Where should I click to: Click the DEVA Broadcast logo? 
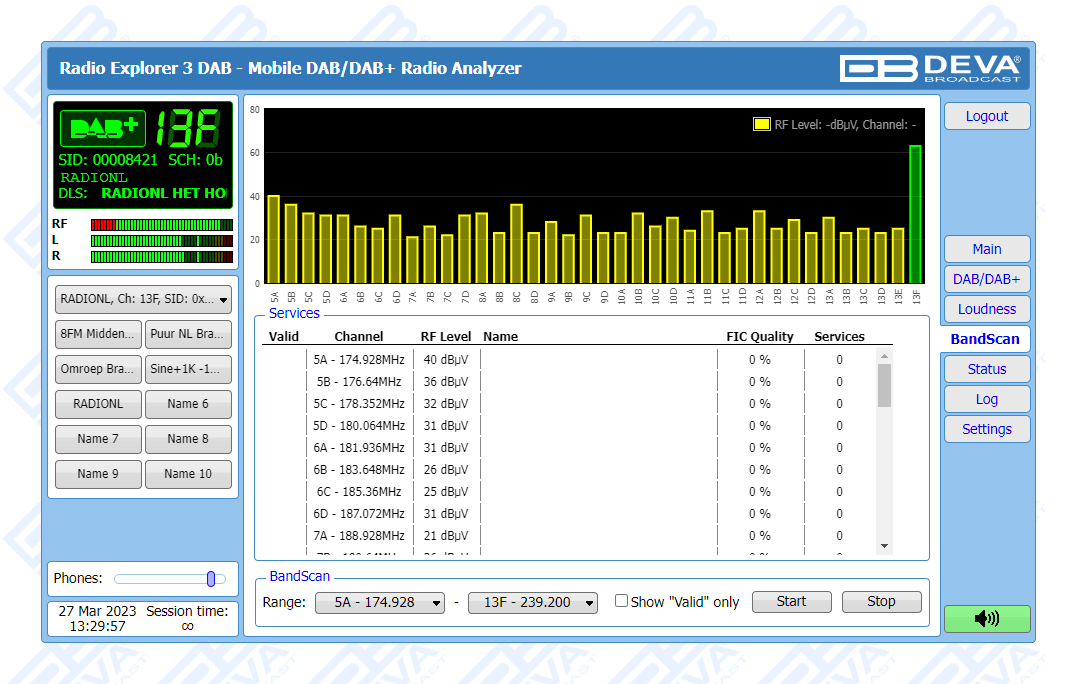pos(930,68)
